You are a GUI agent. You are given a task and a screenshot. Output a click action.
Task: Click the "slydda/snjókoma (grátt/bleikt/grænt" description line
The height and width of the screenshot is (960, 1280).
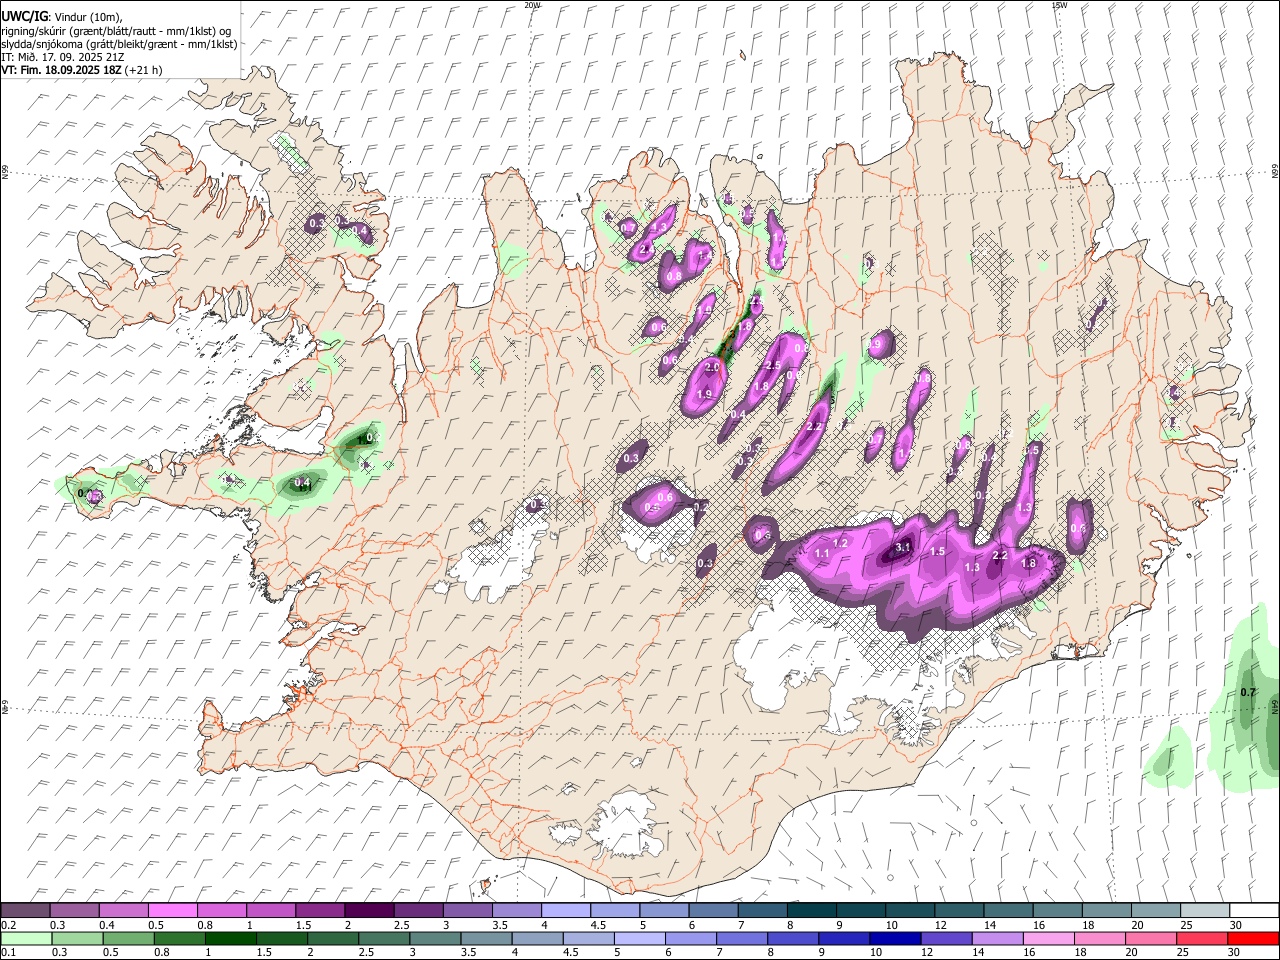point(119,44)
